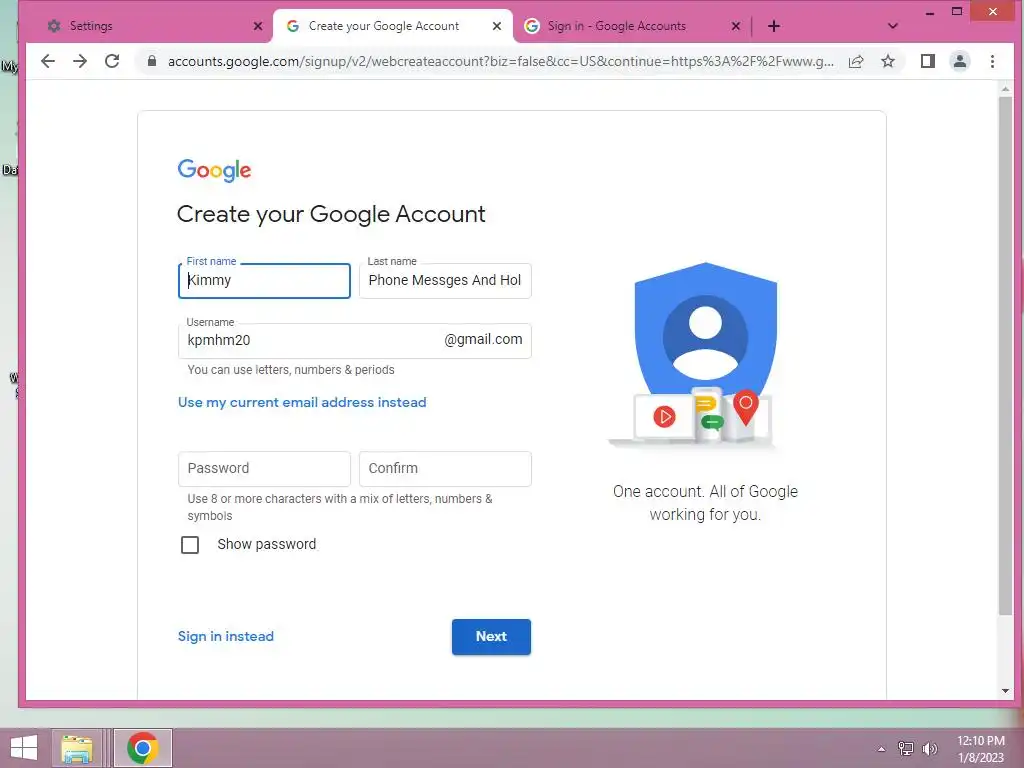Focus the Last name field
Image resolution: width=1024 pixels, height=768 pixels.
click(445, 281)
